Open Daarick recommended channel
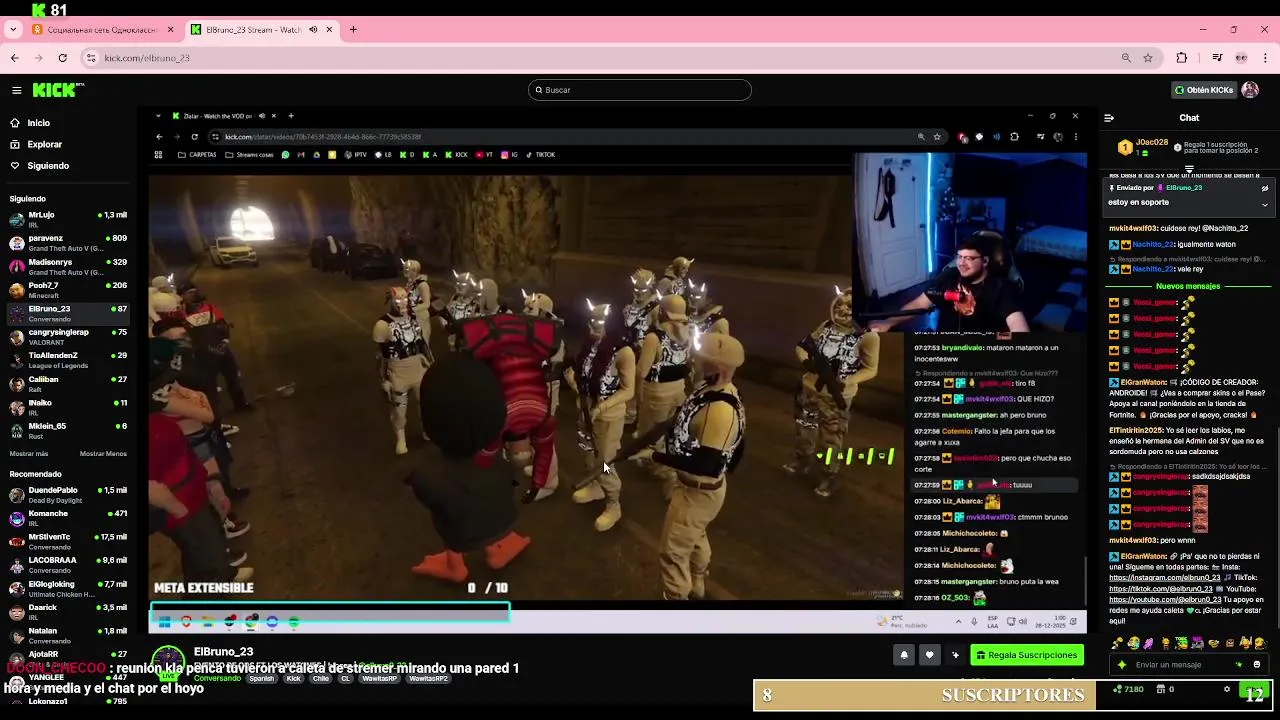 68,612
